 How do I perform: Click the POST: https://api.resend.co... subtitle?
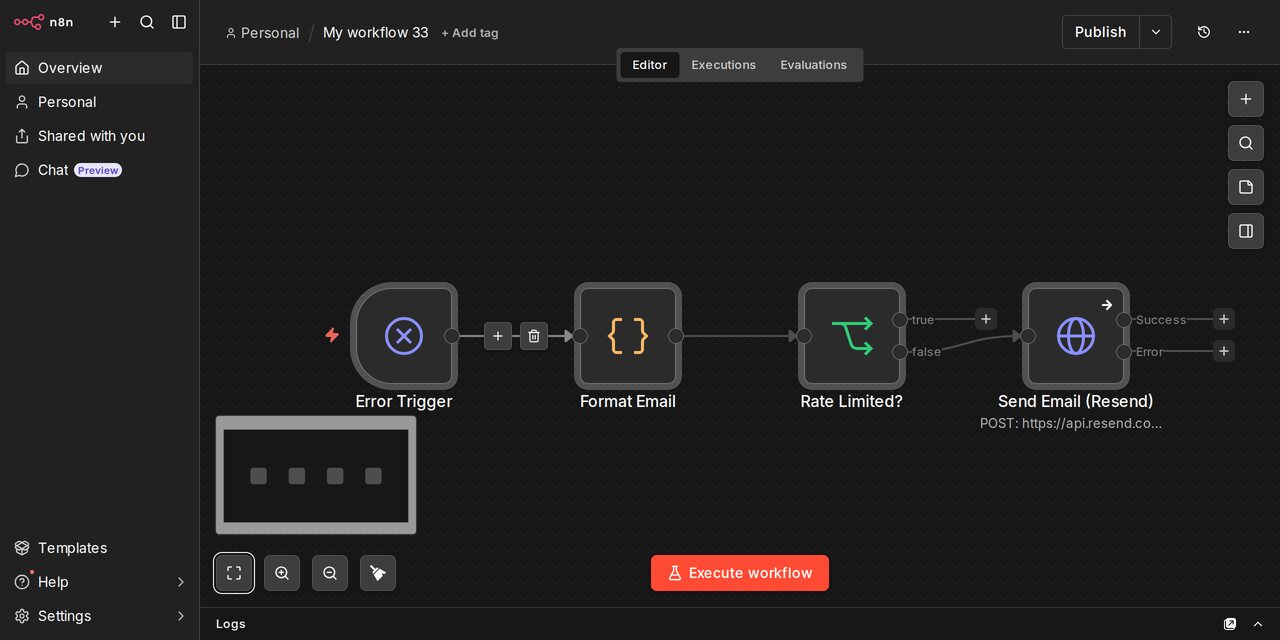(x=1071, y=423)
